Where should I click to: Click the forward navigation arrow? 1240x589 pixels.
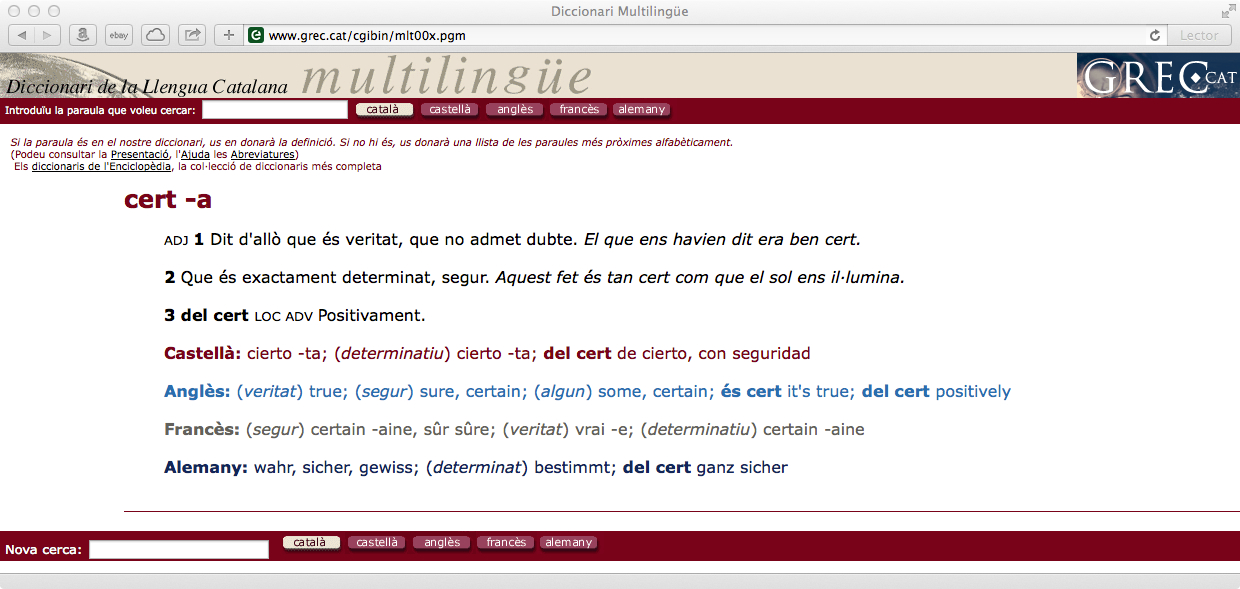(x=47, y=35)
